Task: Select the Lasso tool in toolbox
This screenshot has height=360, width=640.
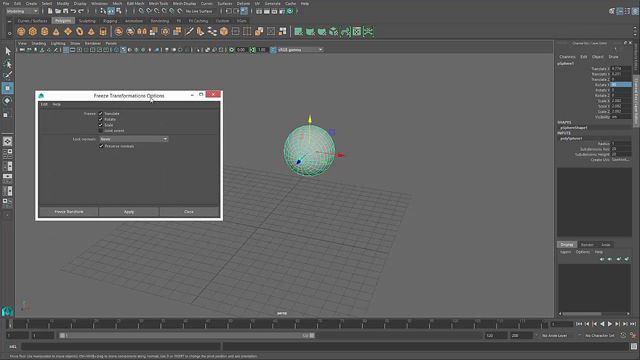Action: [x=7, y=64]
